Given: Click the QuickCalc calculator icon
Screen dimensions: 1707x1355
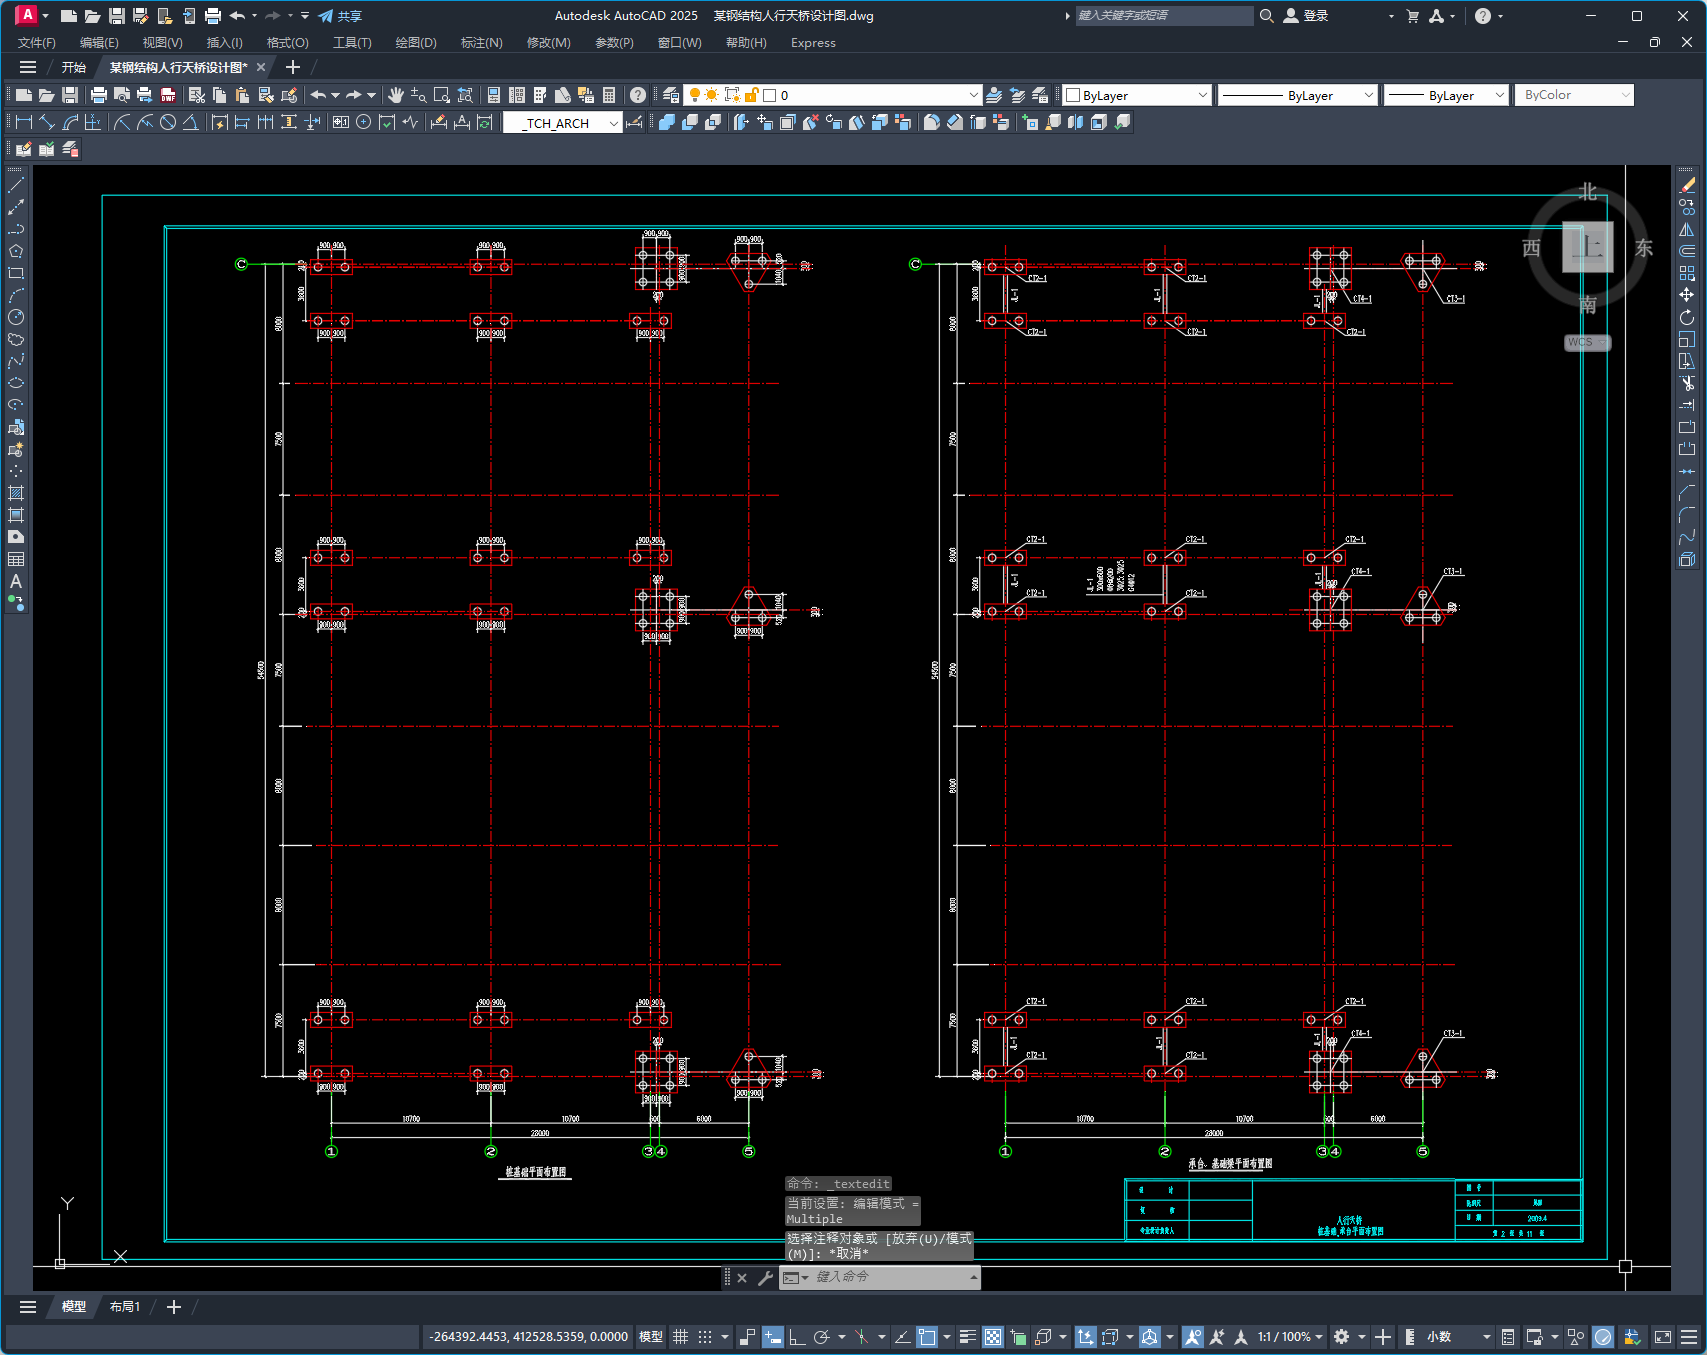Looking at the screenshot, I should point(609,95).
